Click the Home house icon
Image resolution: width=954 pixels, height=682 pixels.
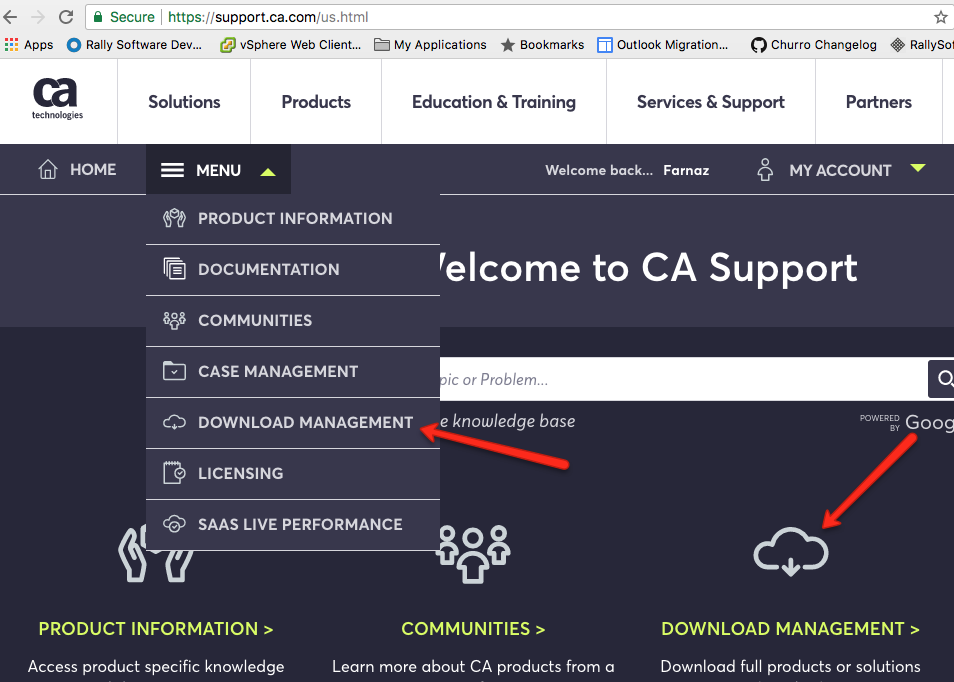coord(48,169)
